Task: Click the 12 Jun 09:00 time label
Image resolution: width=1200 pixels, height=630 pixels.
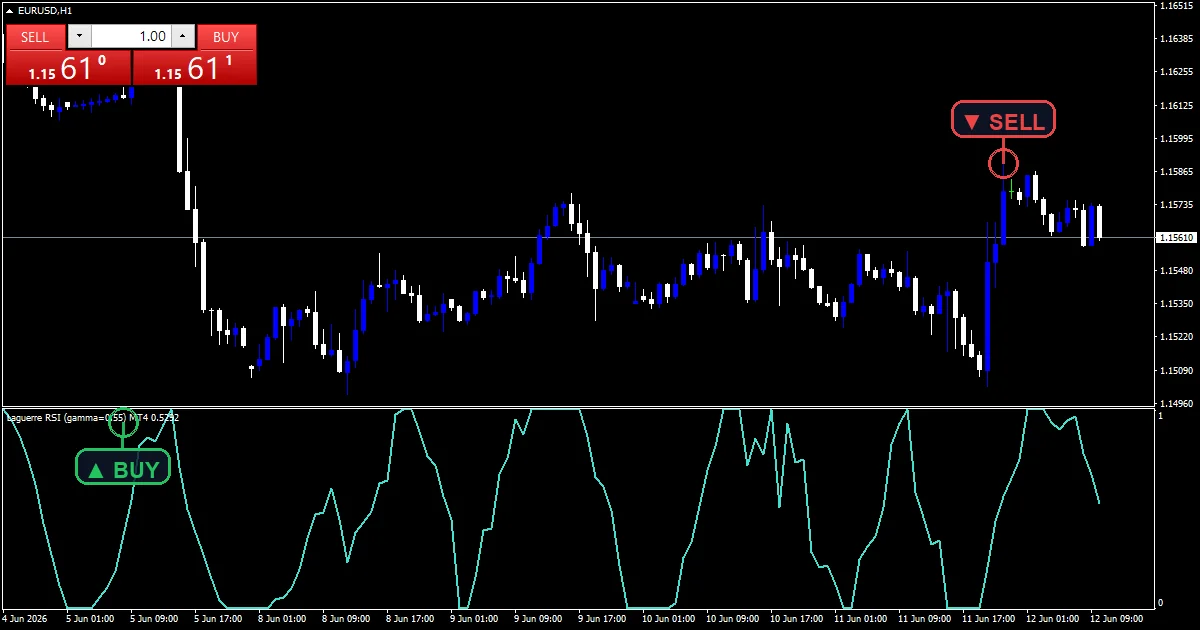Action: pyautogui.click(x=1117, y=618)
